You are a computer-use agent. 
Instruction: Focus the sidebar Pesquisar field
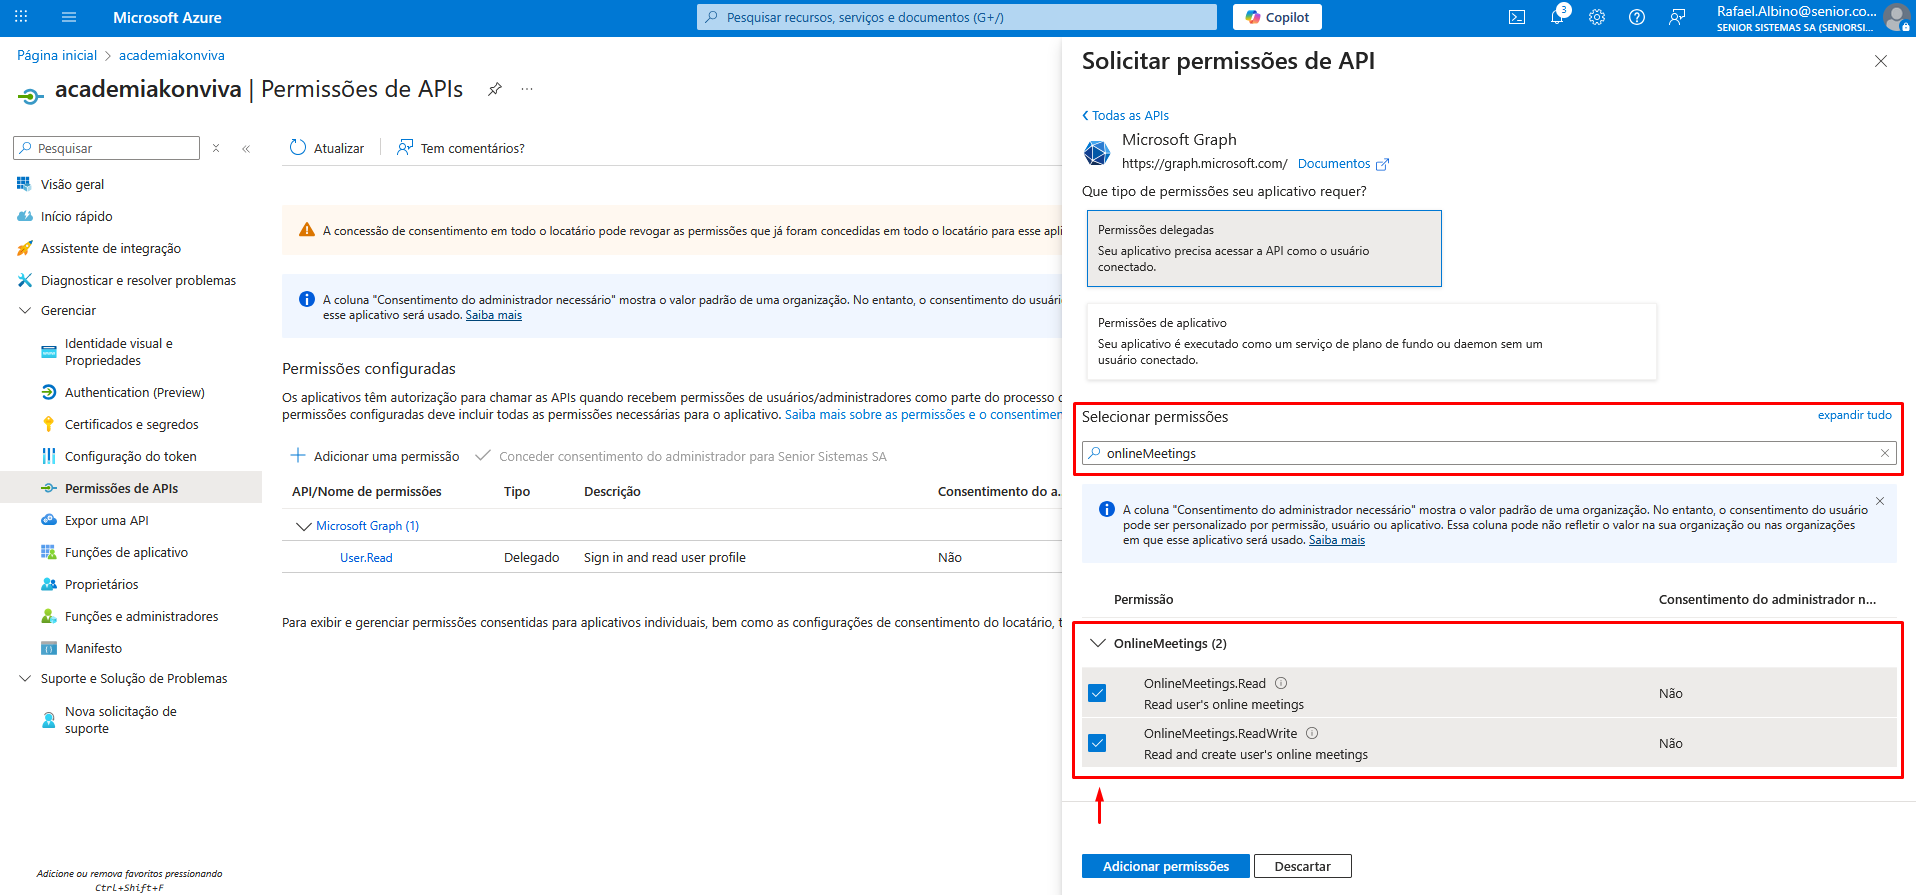[107, 148]
